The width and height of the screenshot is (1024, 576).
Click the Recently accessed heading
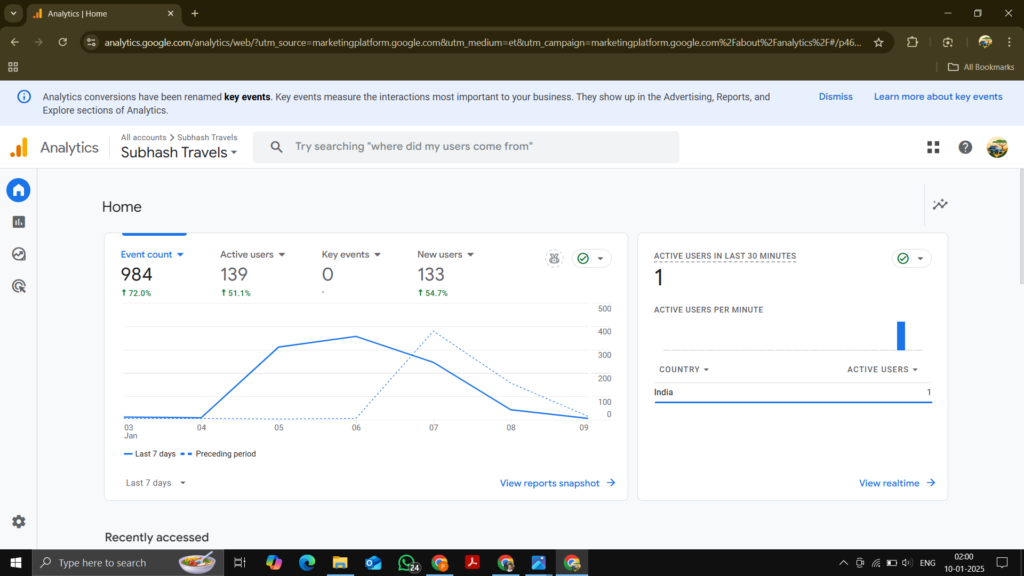tap(157, 537)
